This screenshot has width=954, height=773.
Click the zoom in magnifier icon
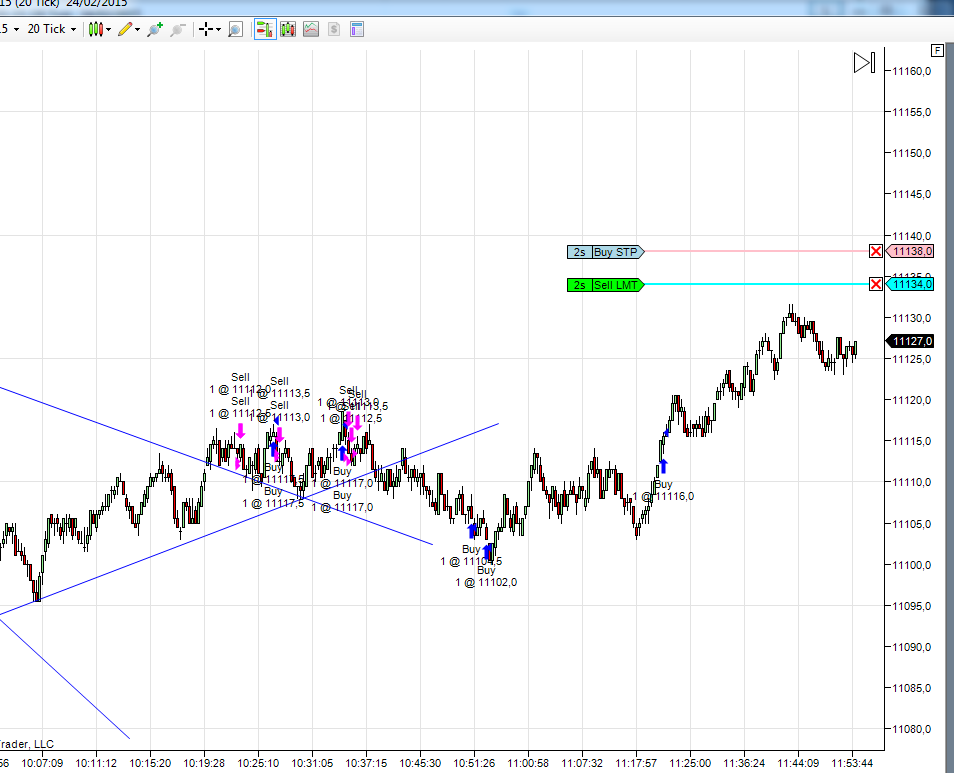click(155, 29)
